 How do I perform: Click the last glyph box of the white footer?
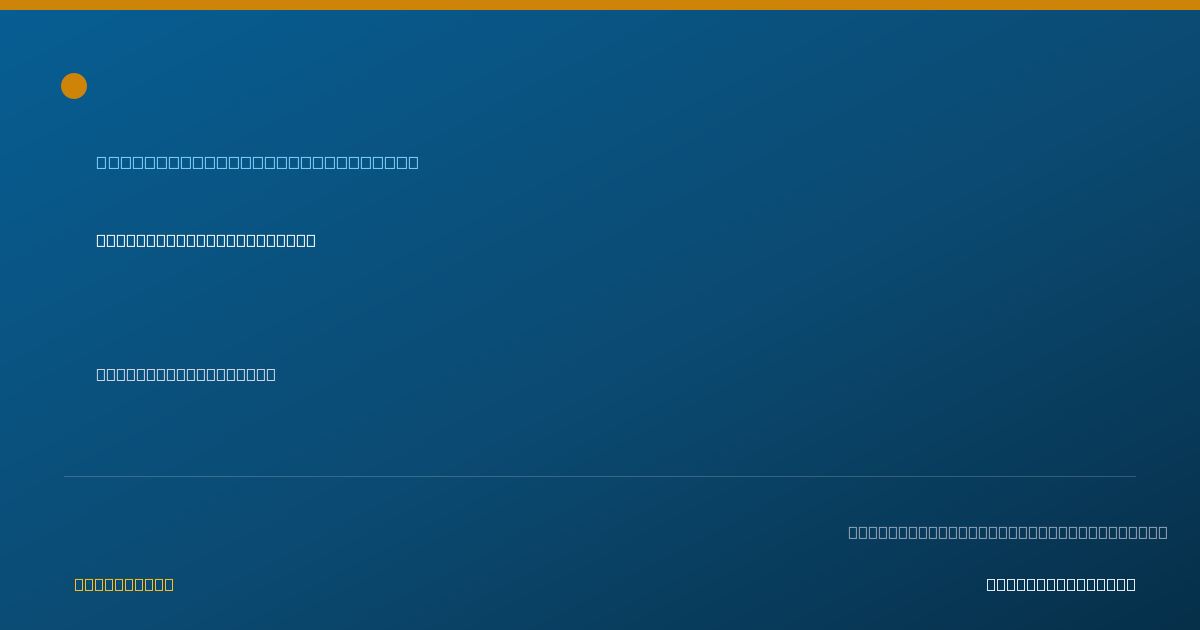click(1131, 584)
